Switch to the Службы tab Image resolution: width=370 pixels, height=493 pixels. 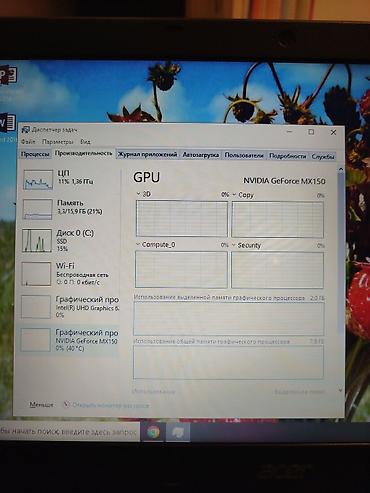coord(323,156)
